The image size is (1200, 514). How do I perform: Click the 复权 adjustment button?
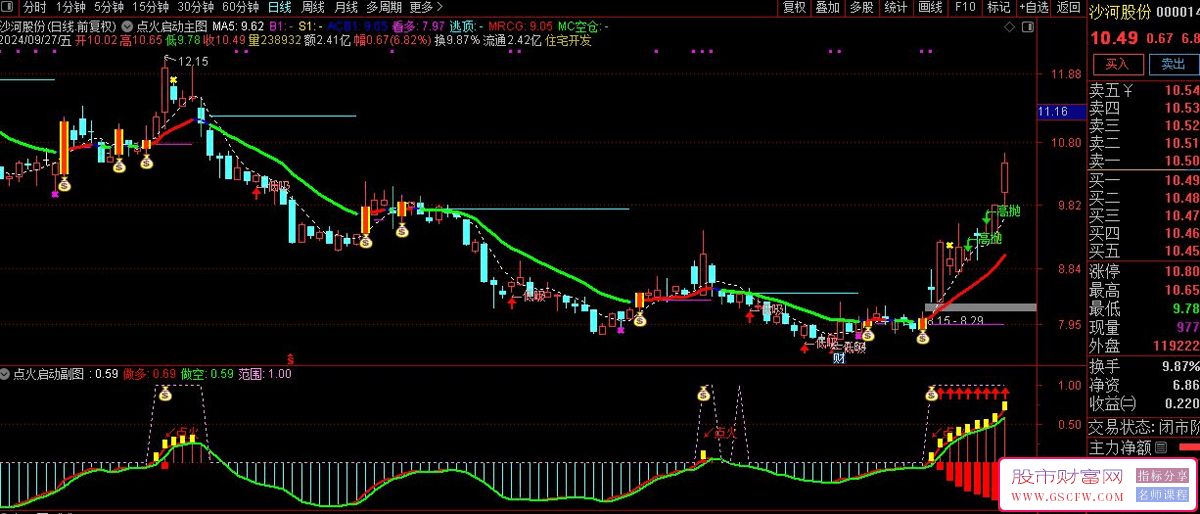click(x=794, y=7)
